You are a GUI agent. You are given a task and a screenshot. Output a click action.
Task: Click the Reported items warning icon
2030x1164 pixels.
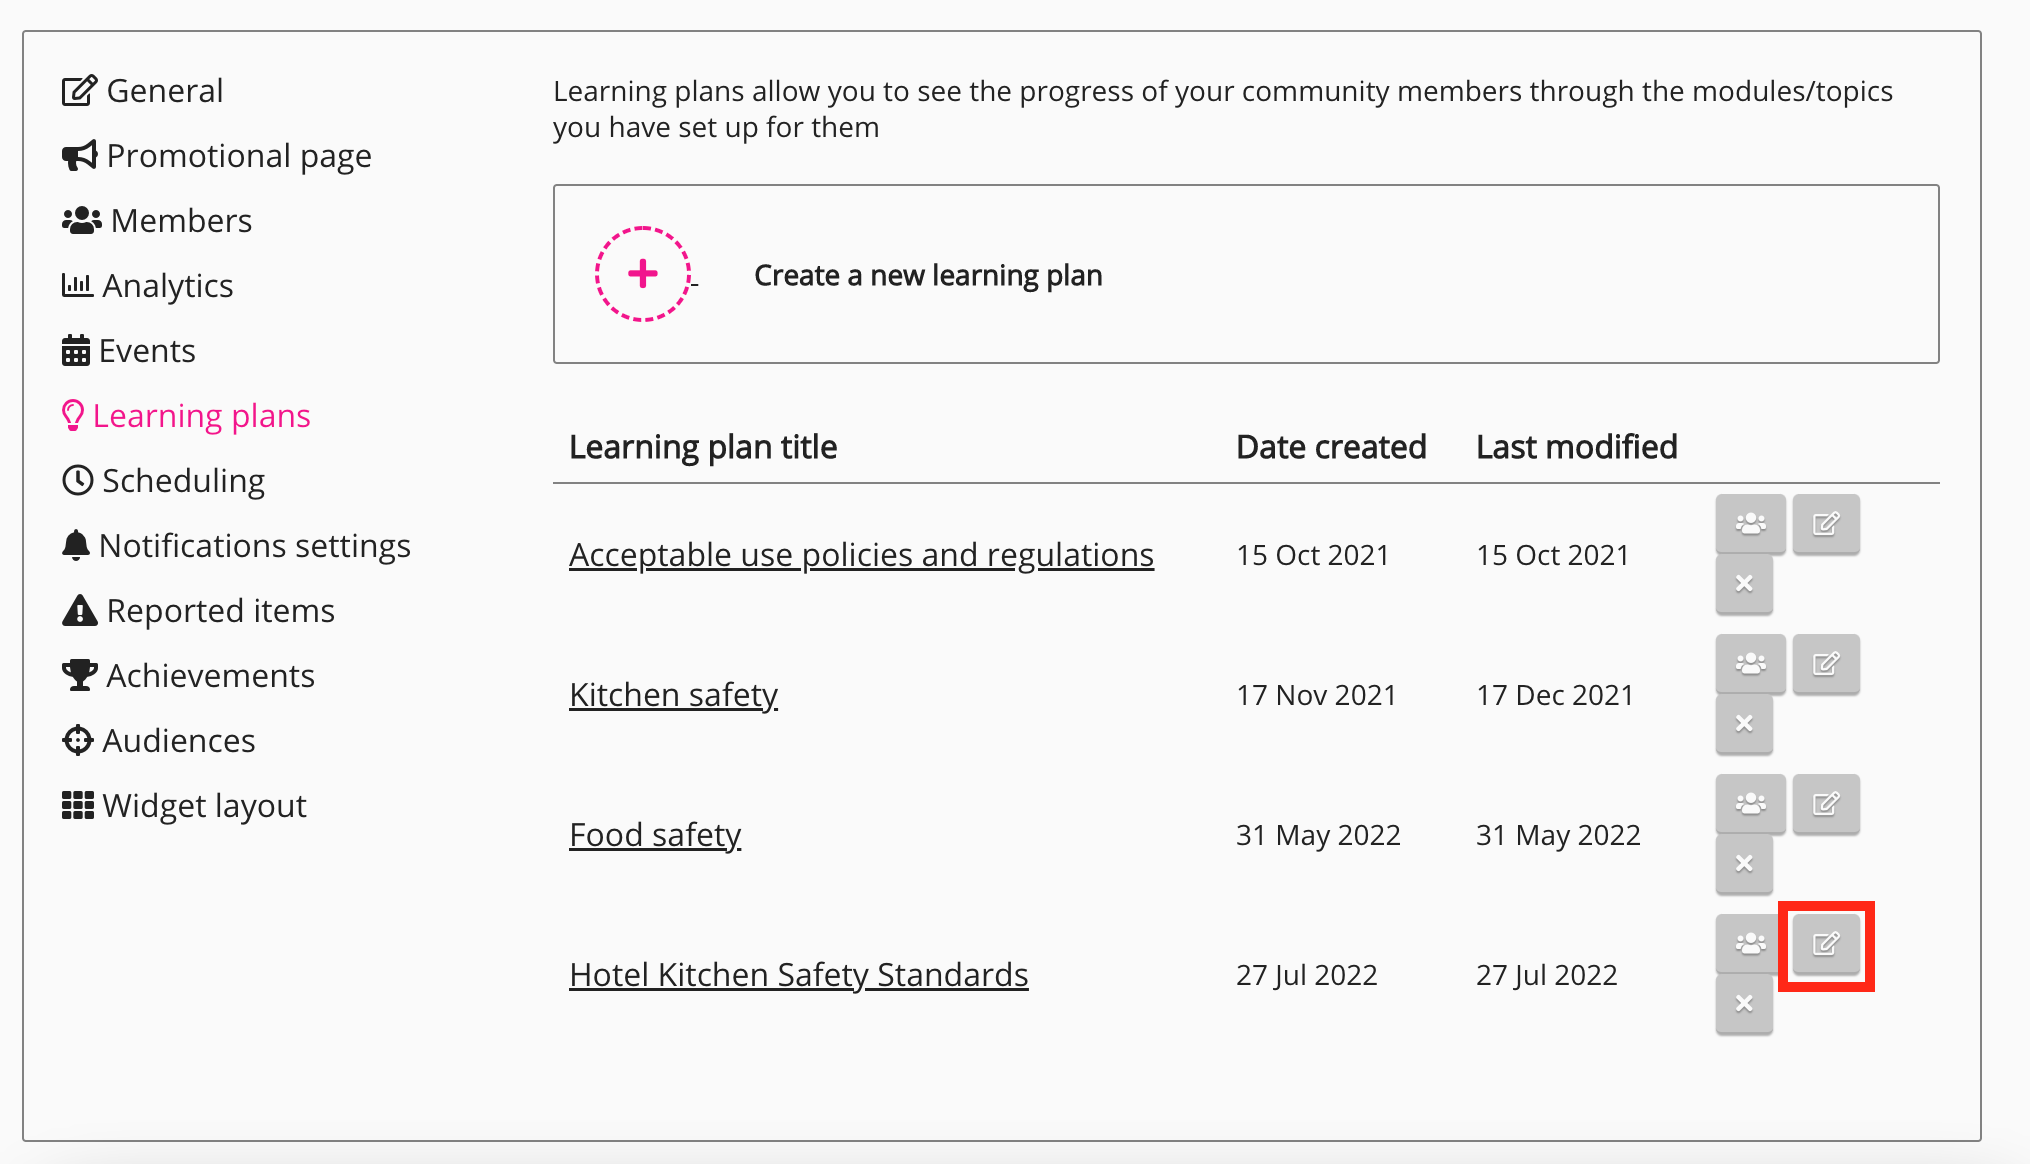click(77, 610)
